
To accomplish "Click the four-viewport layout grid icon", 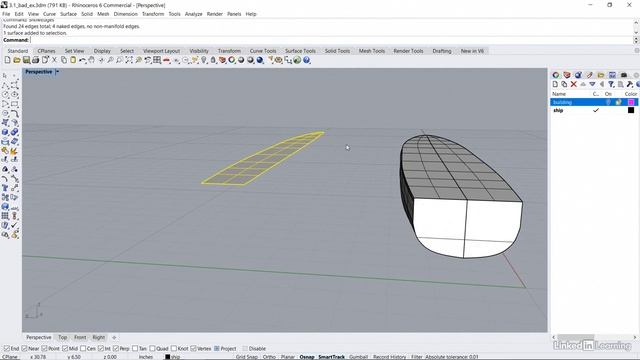I will [x=157, y=60].
